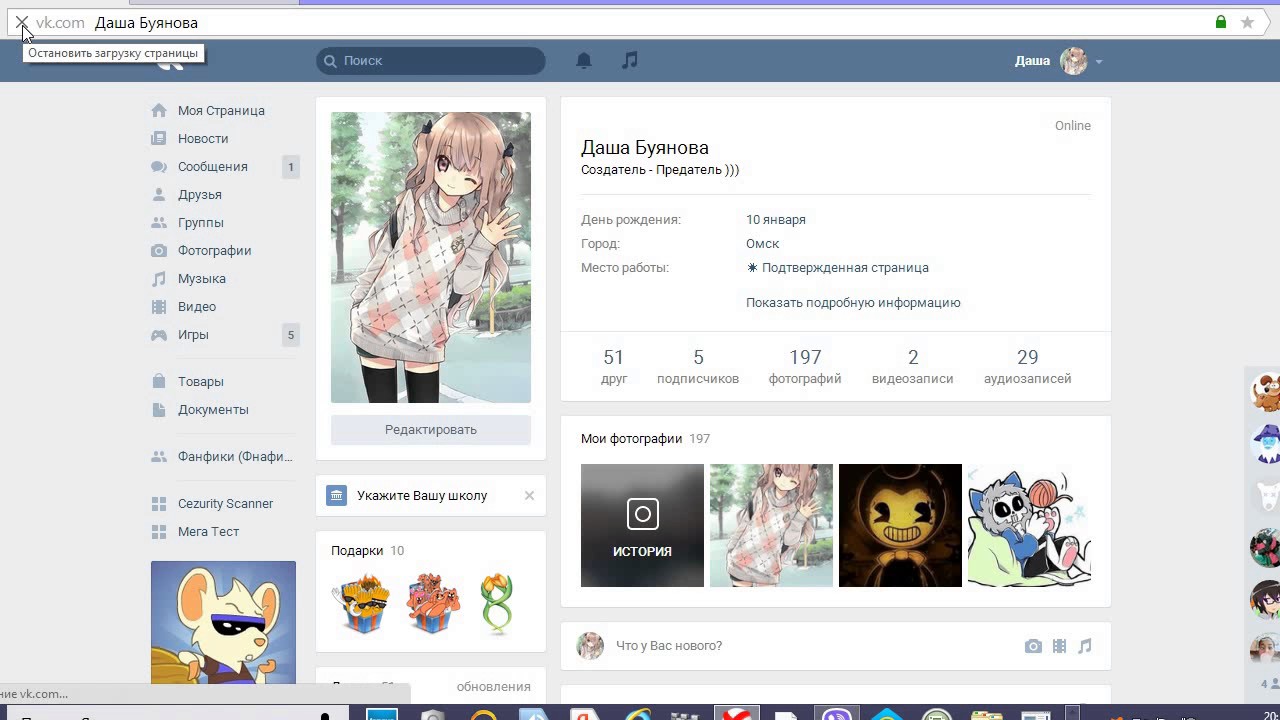Screen dimensions: 1280x720
Task: Click Укажите Вашу школу link
Action: click(422, 495)
